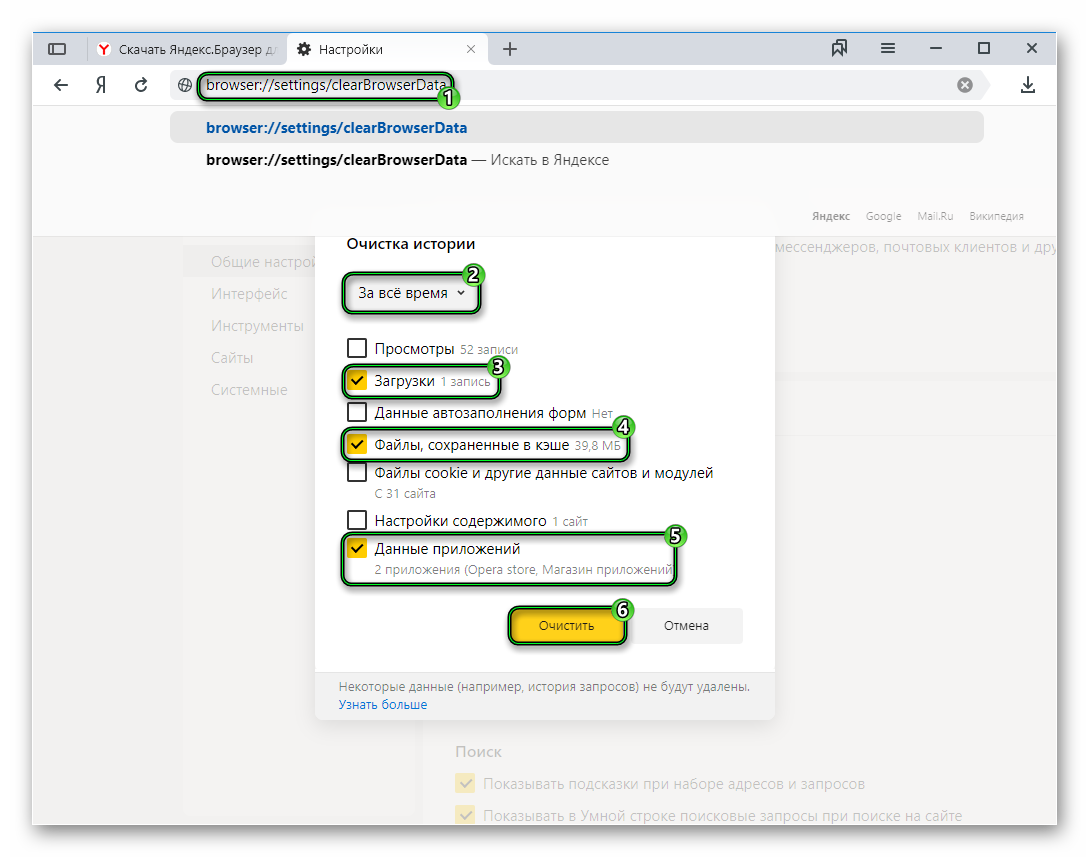Open Yandex home via Я icon
Image resolution: width=1089 pixels, height=857 pixels.
[101, 86]
